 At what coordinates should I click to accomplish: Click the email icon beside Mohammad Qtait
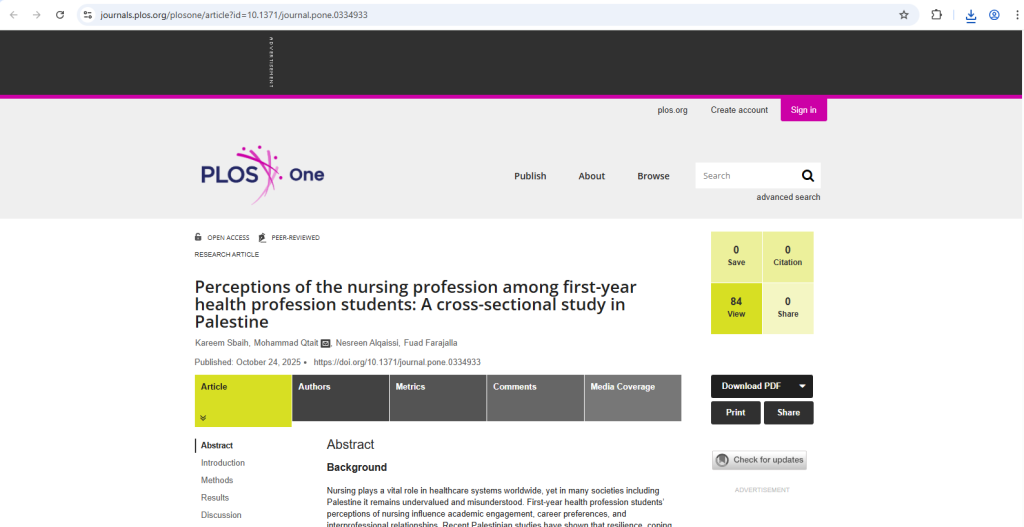click(x=325, y=343)
